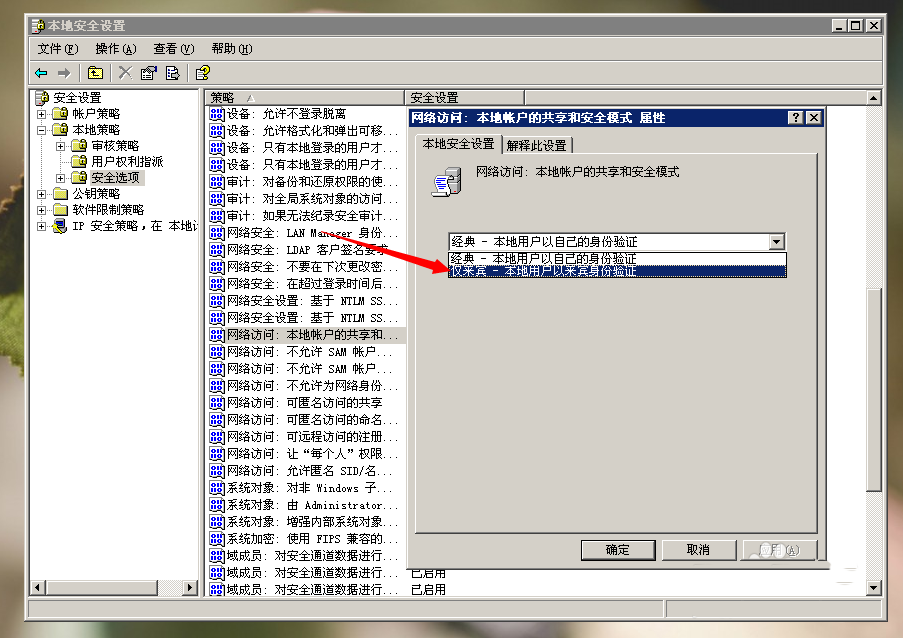Expand the 审核策略 tree node
Viewport: 903px width, 638px height.
click(x=60, y=146)
